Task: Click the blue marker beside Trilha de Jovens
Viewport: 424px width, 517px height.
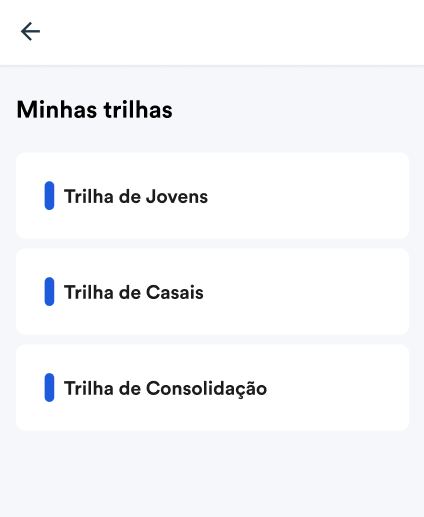Action: coord(49,196)
